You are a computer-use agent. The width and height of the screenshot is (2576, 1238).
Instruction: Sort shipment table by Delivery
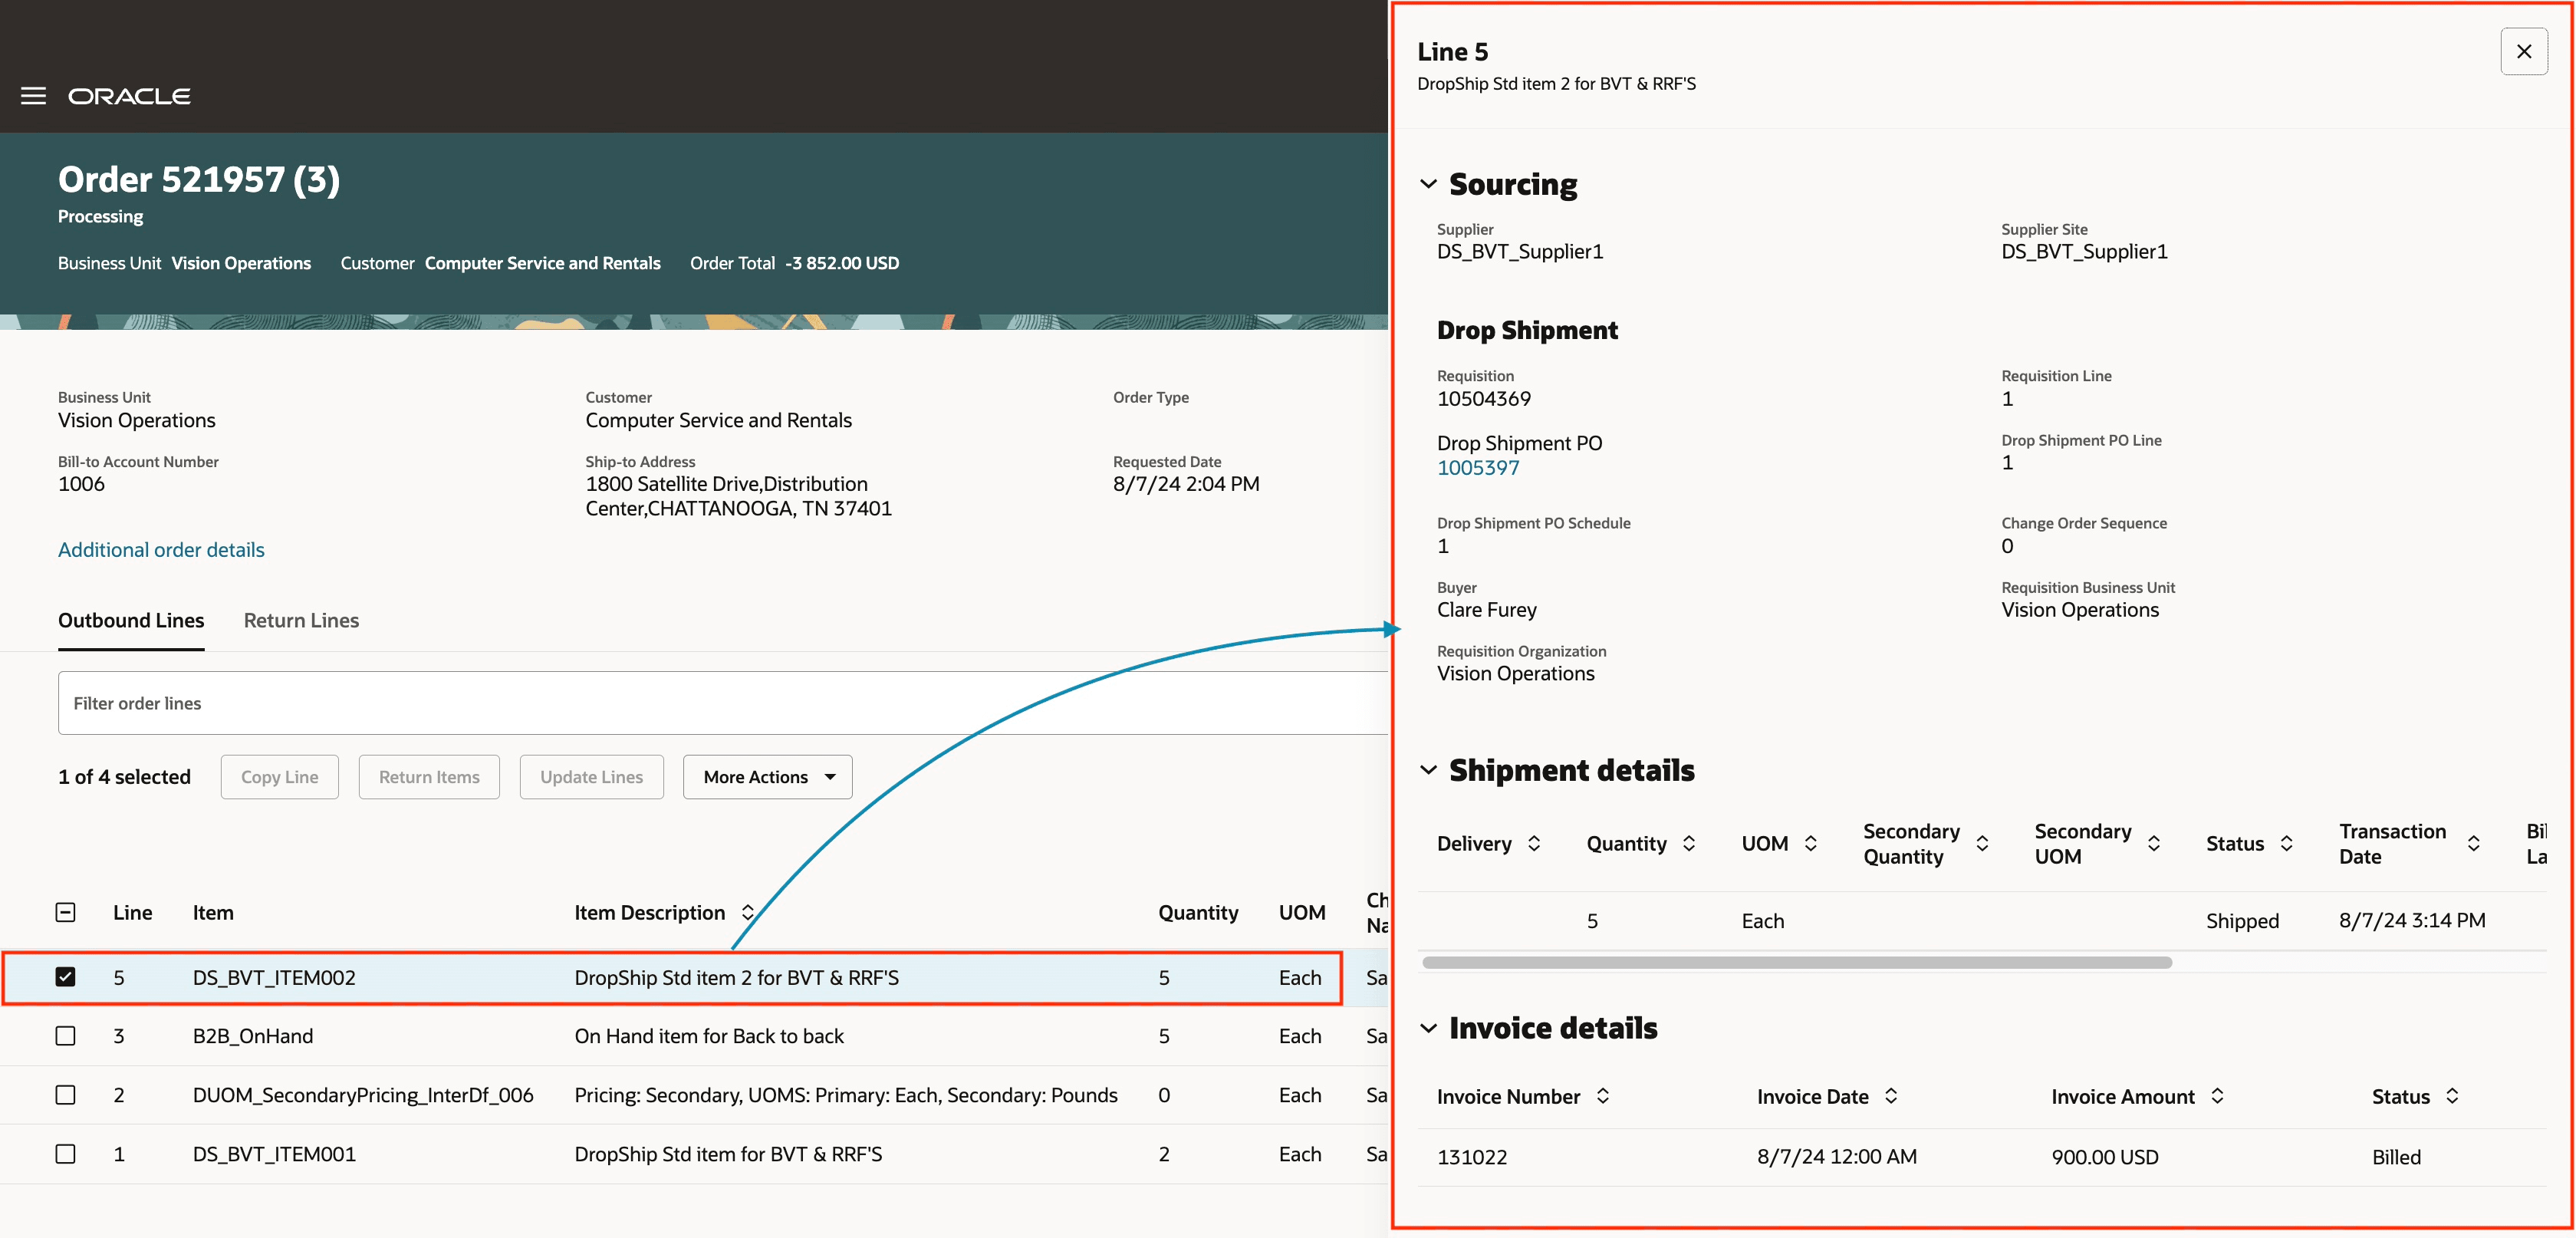[x=1533, y=843]
